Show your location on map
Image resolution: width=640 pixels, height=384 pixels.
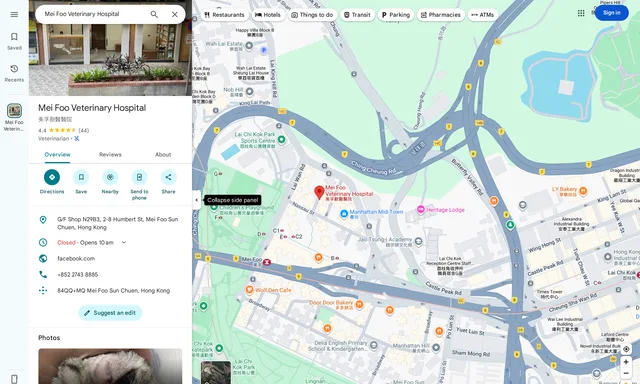point(626,349)
